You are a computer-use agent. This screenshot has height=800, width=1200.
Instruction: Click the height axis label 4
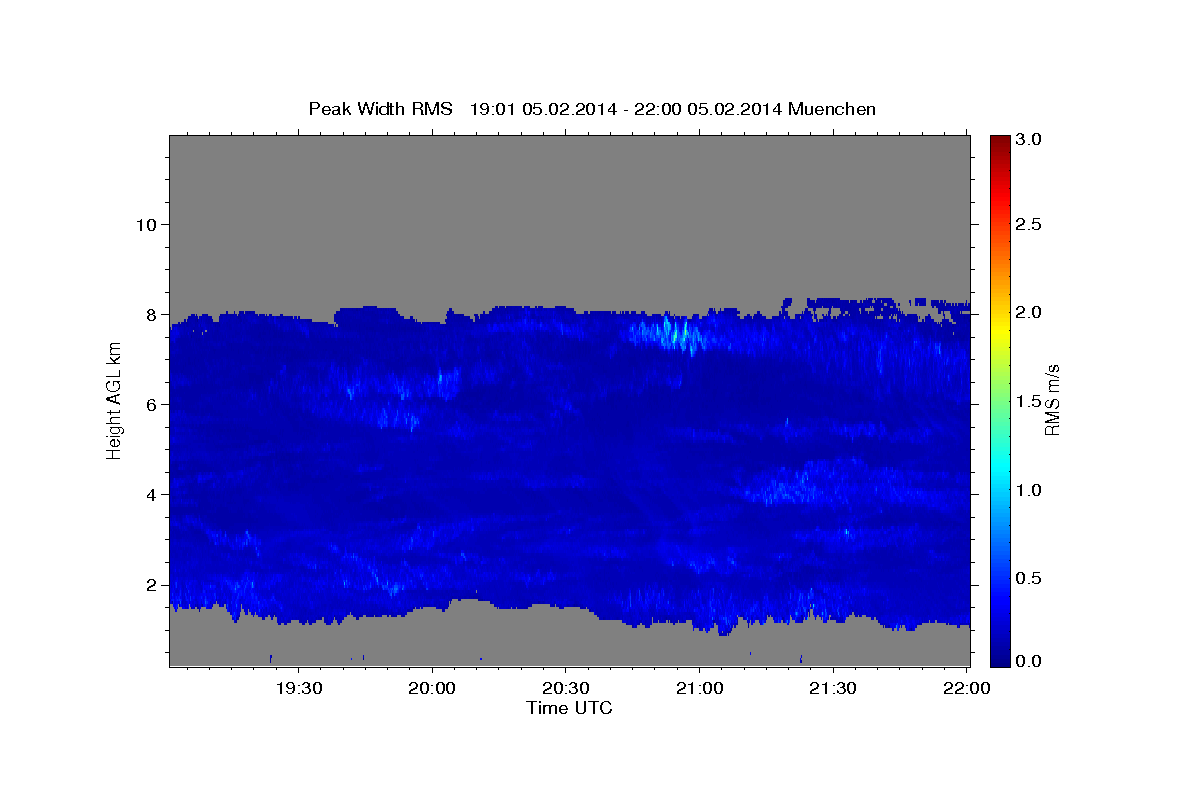click(150, 495)
